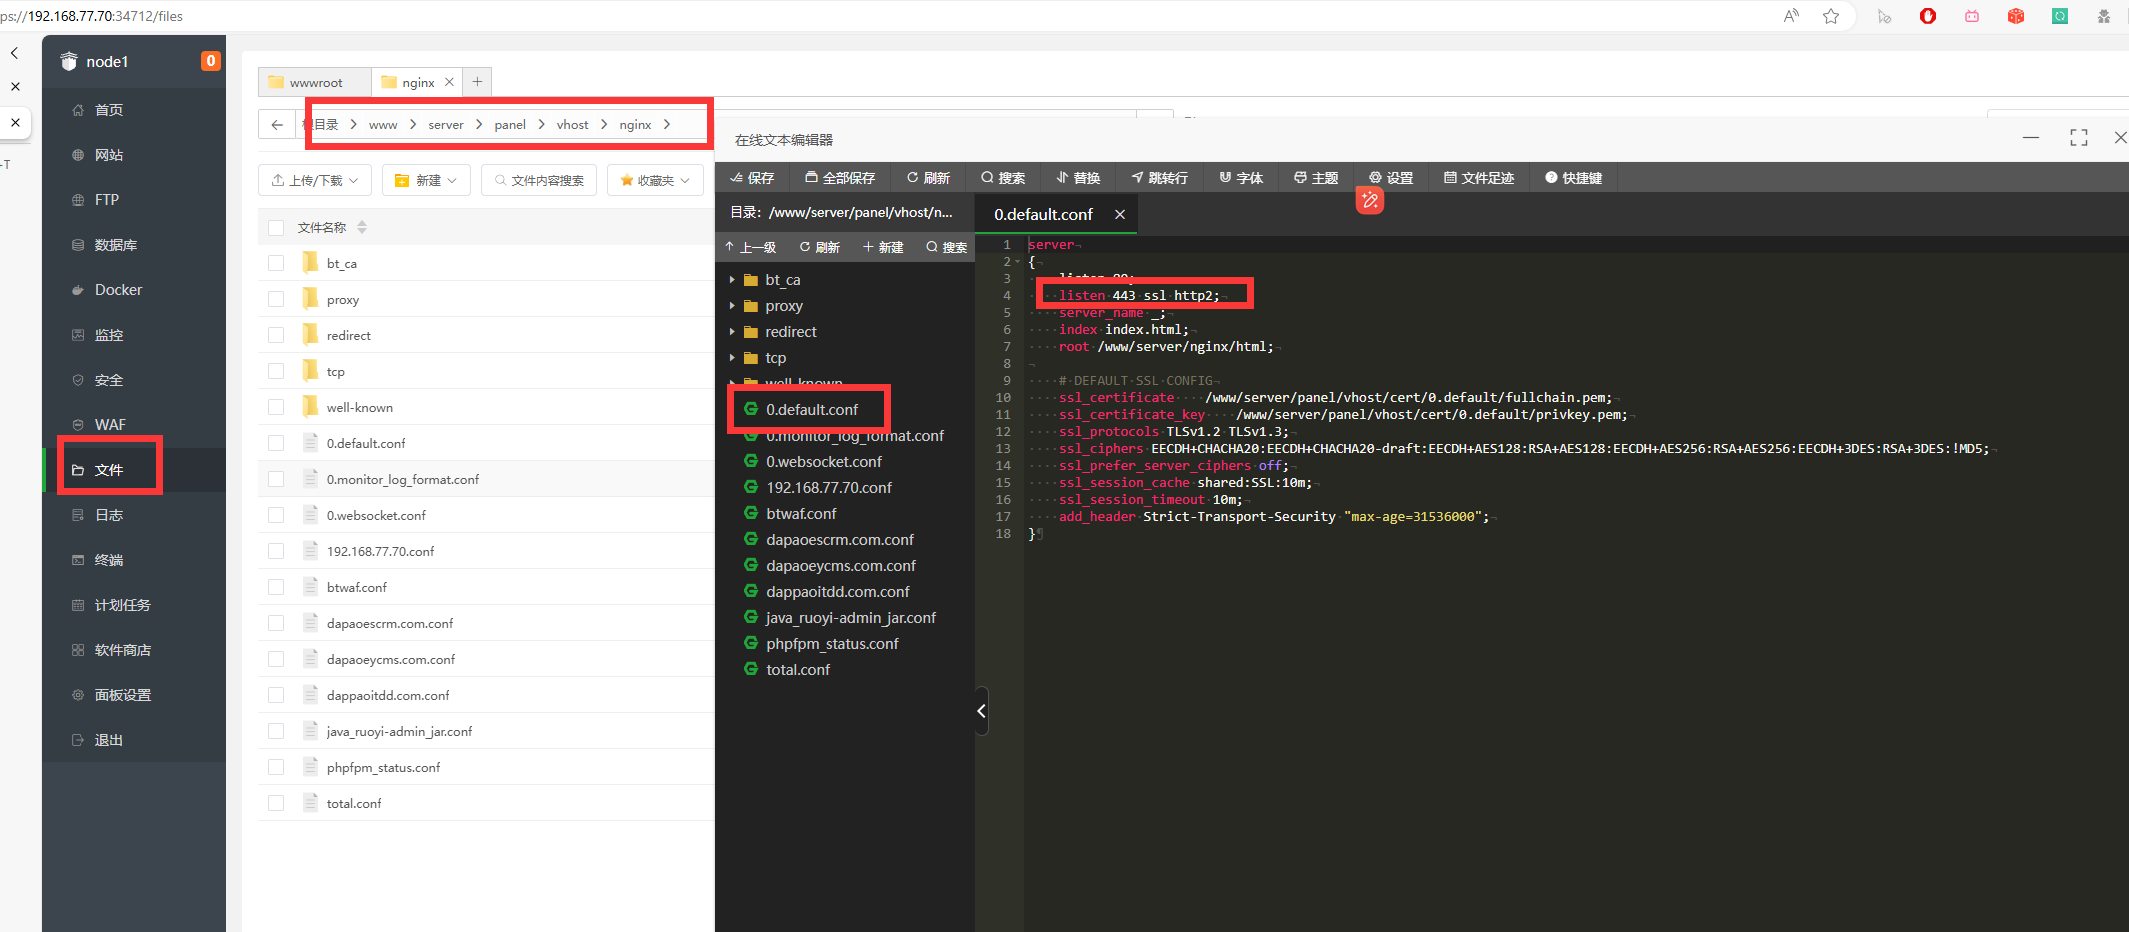The width and height of the screenshot is (2129, 932).
Task: Go back with the file manager arrow
Action: (x=277, y=124)
